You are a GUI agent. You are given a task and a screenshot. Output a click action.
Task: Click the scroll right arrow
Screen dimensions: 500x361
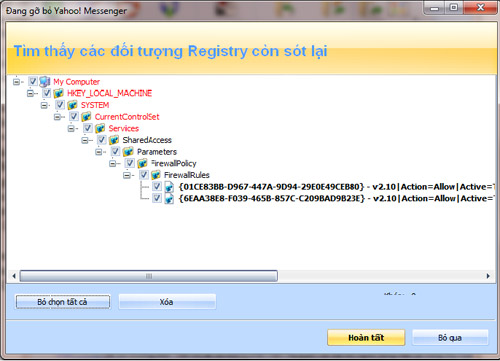(x=488, y=276)
